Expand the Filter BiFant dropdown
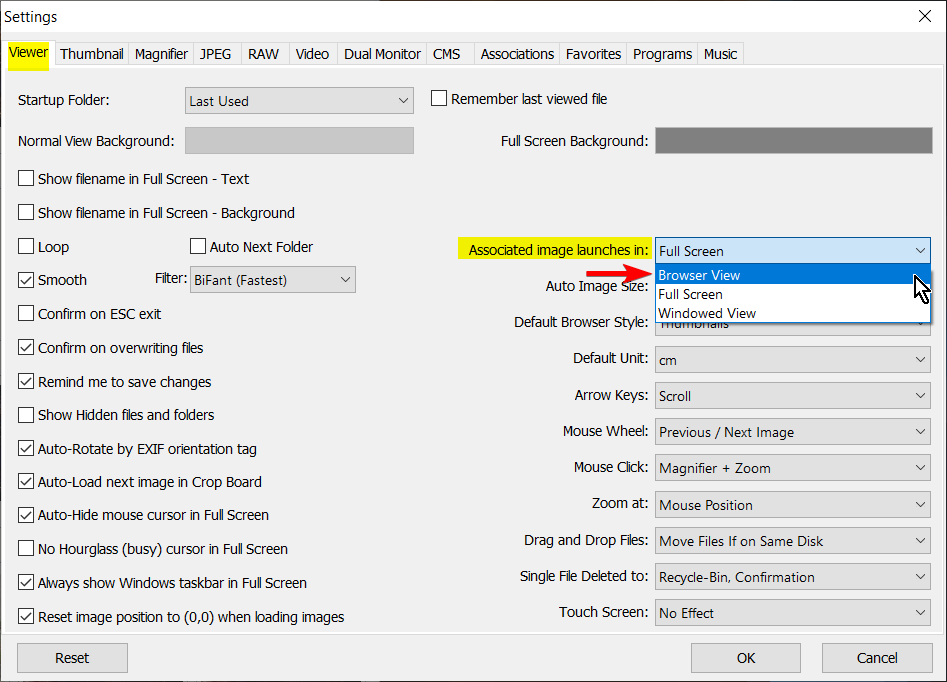Screen dimensions: 947x682 coord(272,280)
